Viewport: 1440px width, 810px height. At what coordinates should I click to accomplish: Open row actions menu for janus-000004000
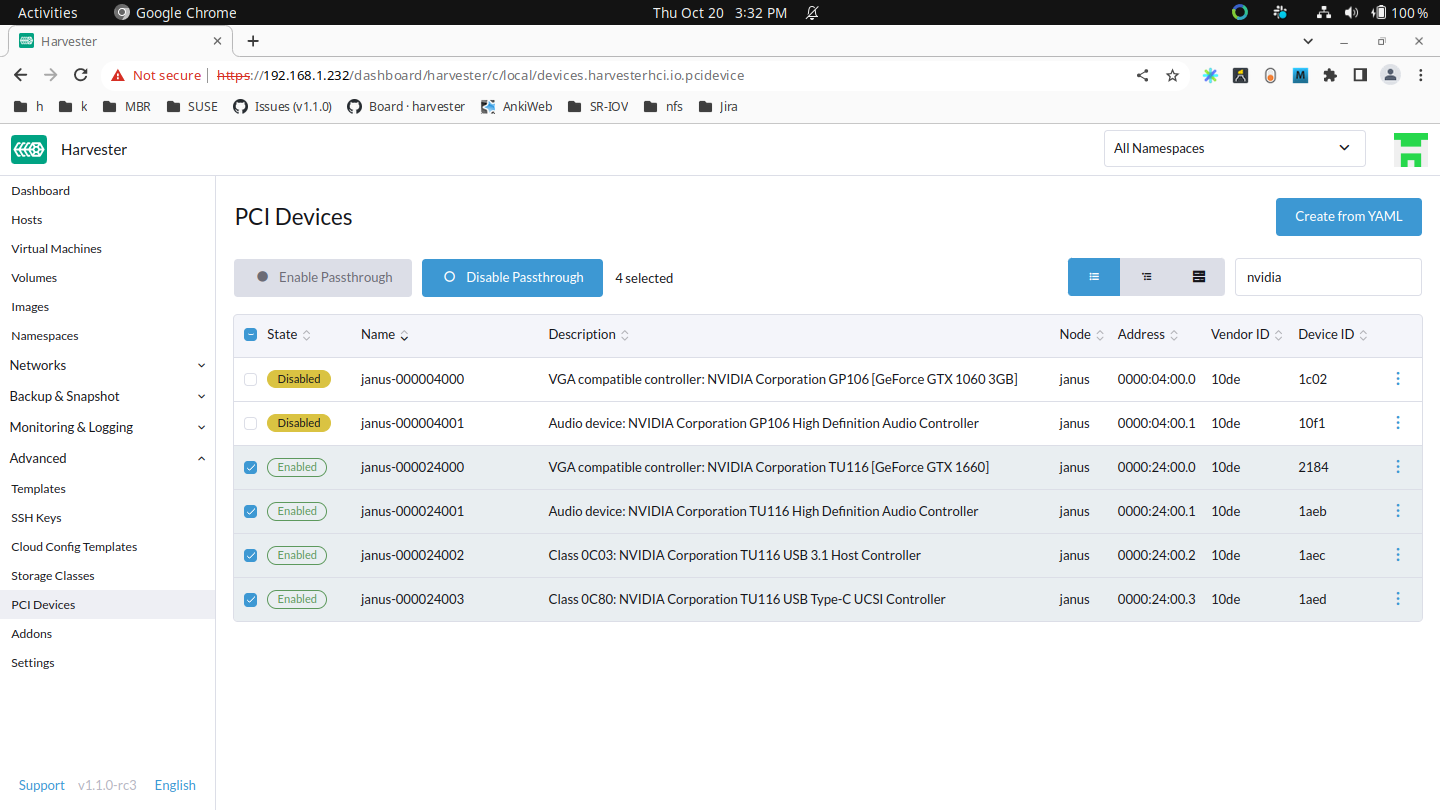click(x=1397, y=379)
